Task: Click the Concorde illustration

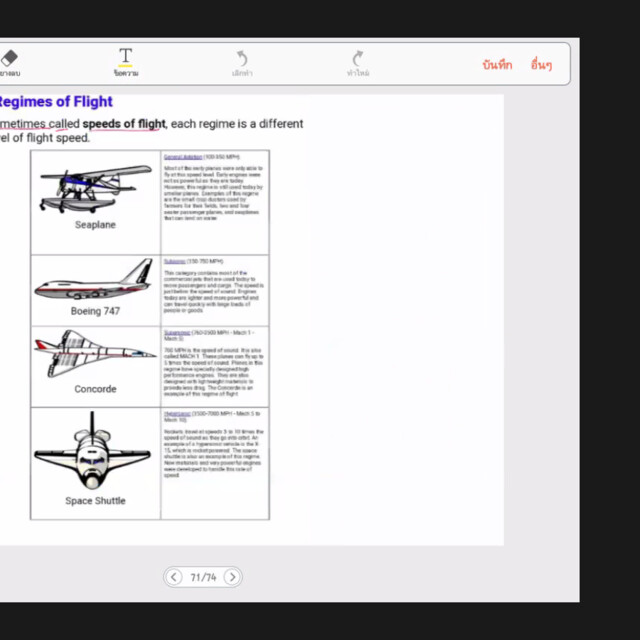Action: (95, 354)
